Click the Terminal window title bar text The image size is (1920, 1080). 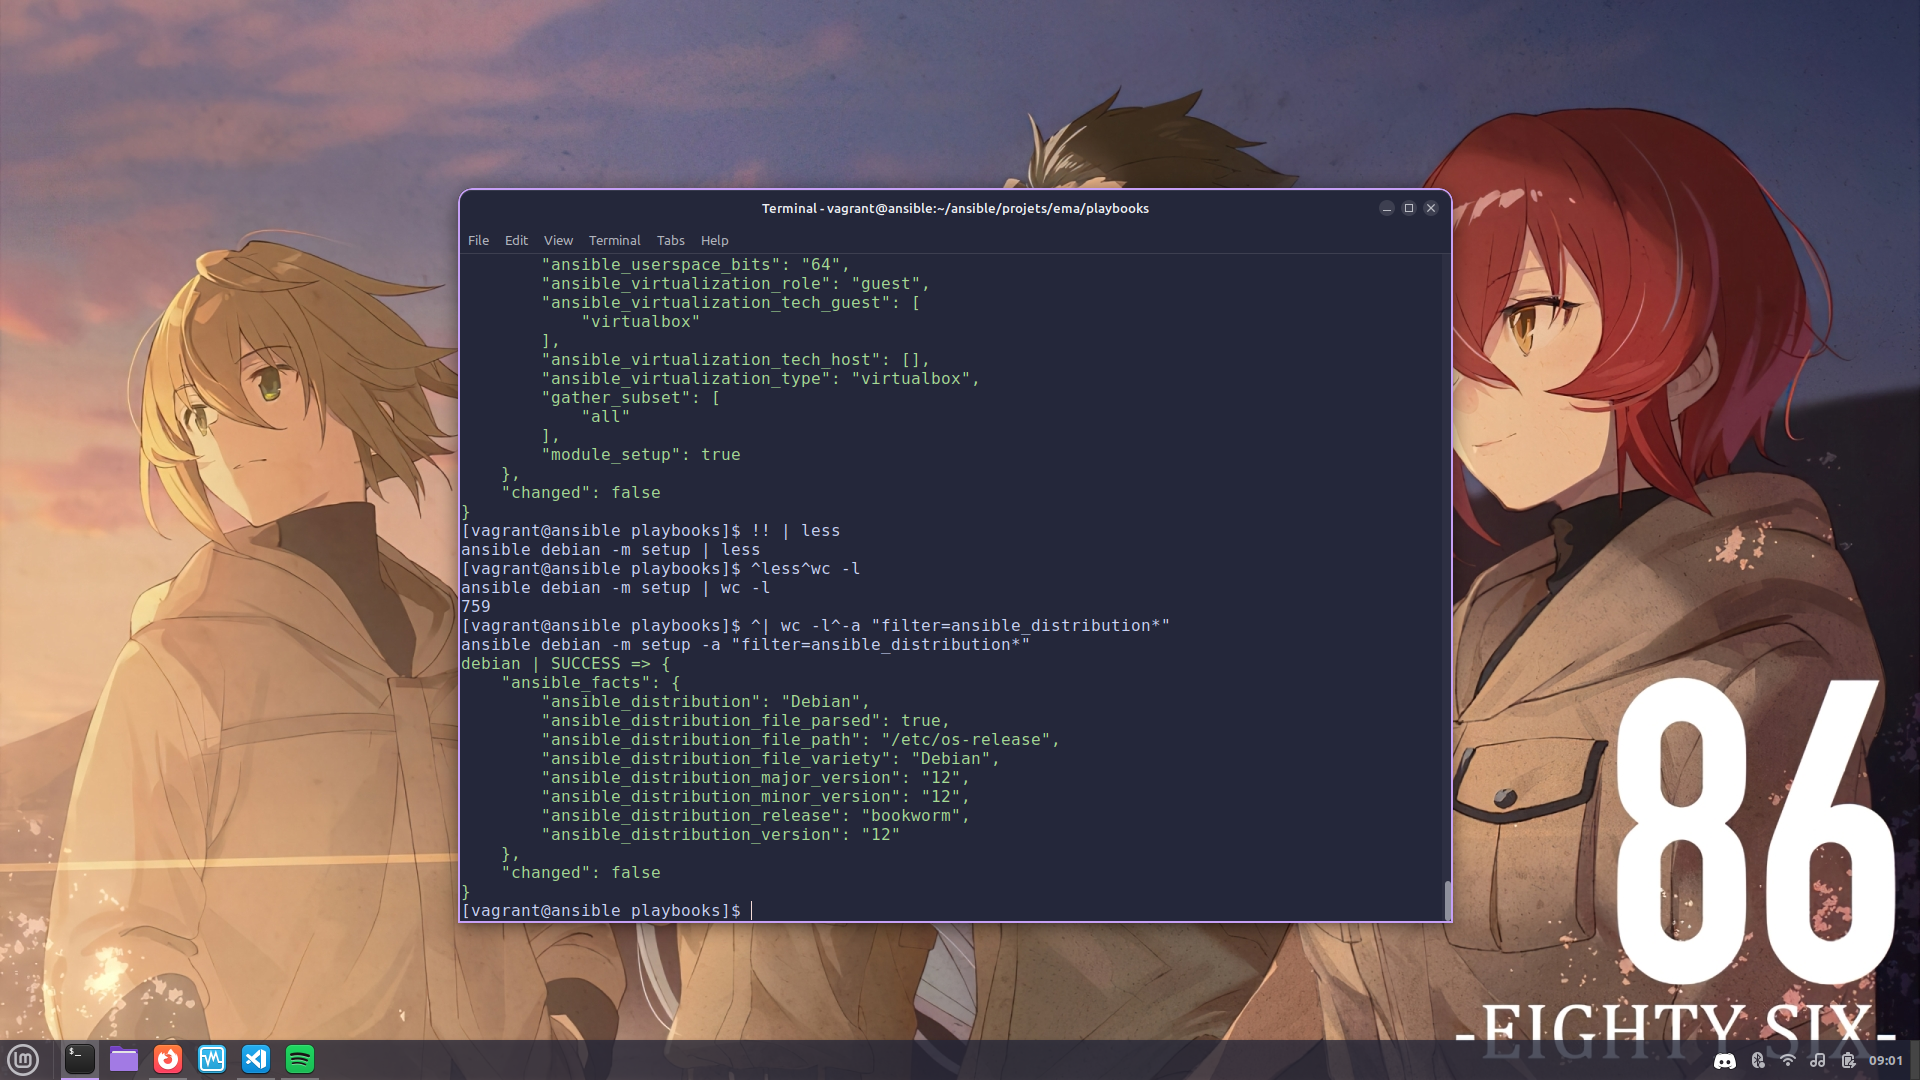pos(955,208)
